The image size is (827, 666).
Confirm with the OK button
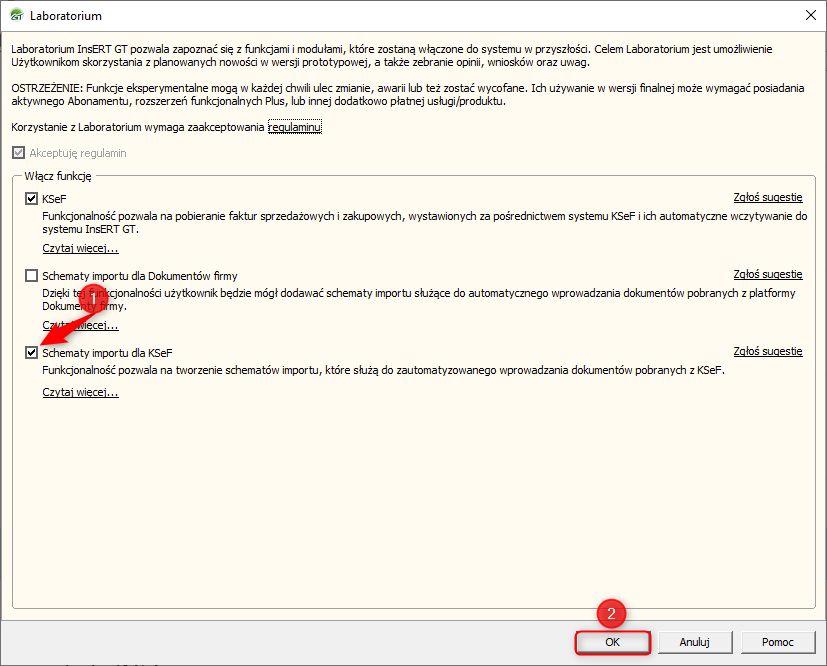click(x=612, y=642)
